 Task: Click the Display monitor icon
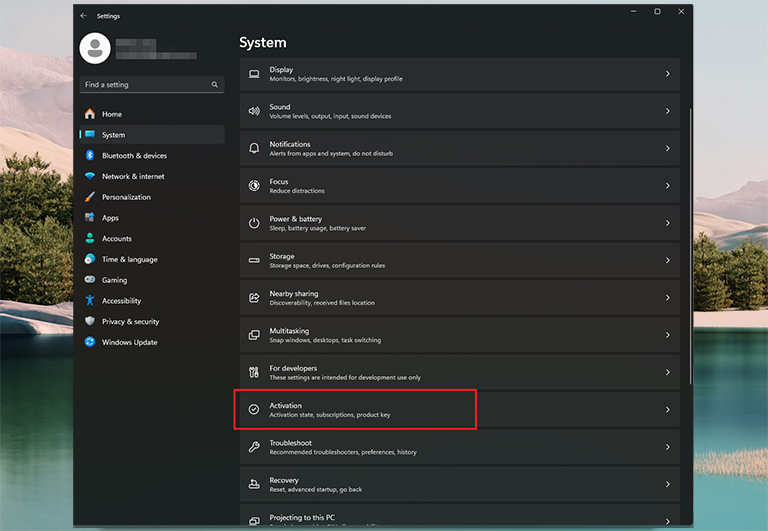(254, 74)
